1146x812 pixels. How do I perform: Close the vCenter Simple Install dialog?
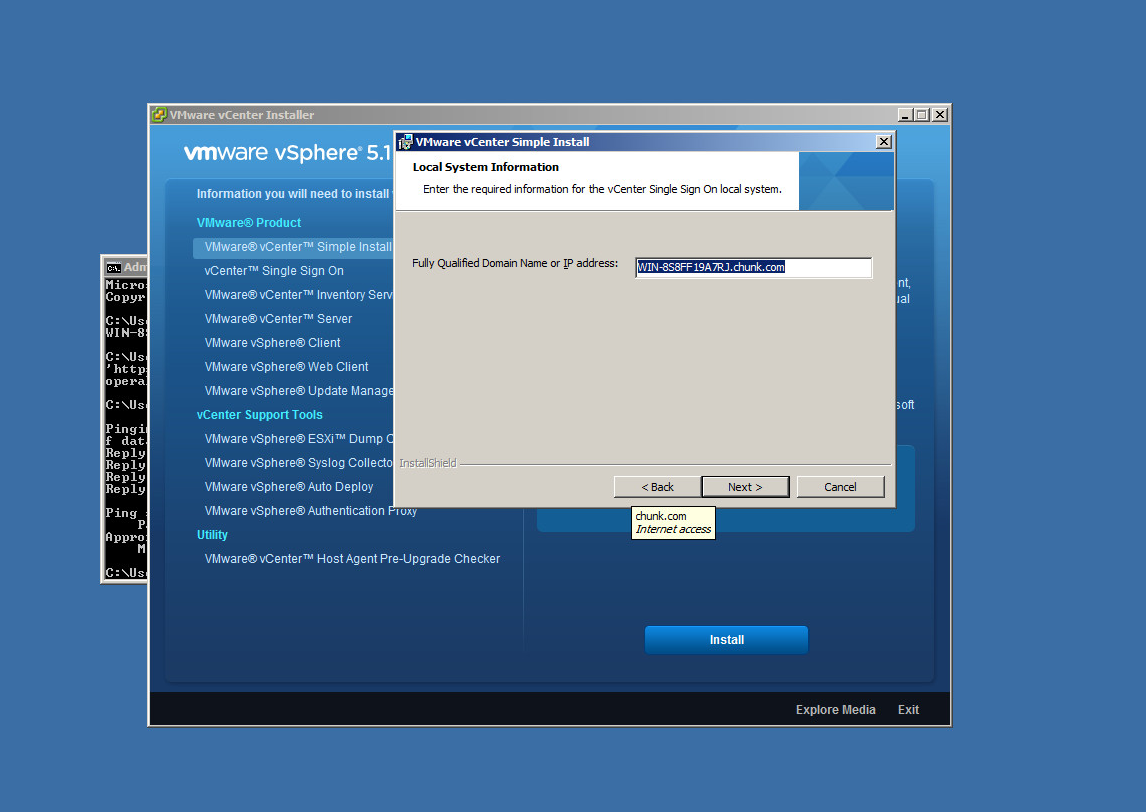(x=883, y=142)
